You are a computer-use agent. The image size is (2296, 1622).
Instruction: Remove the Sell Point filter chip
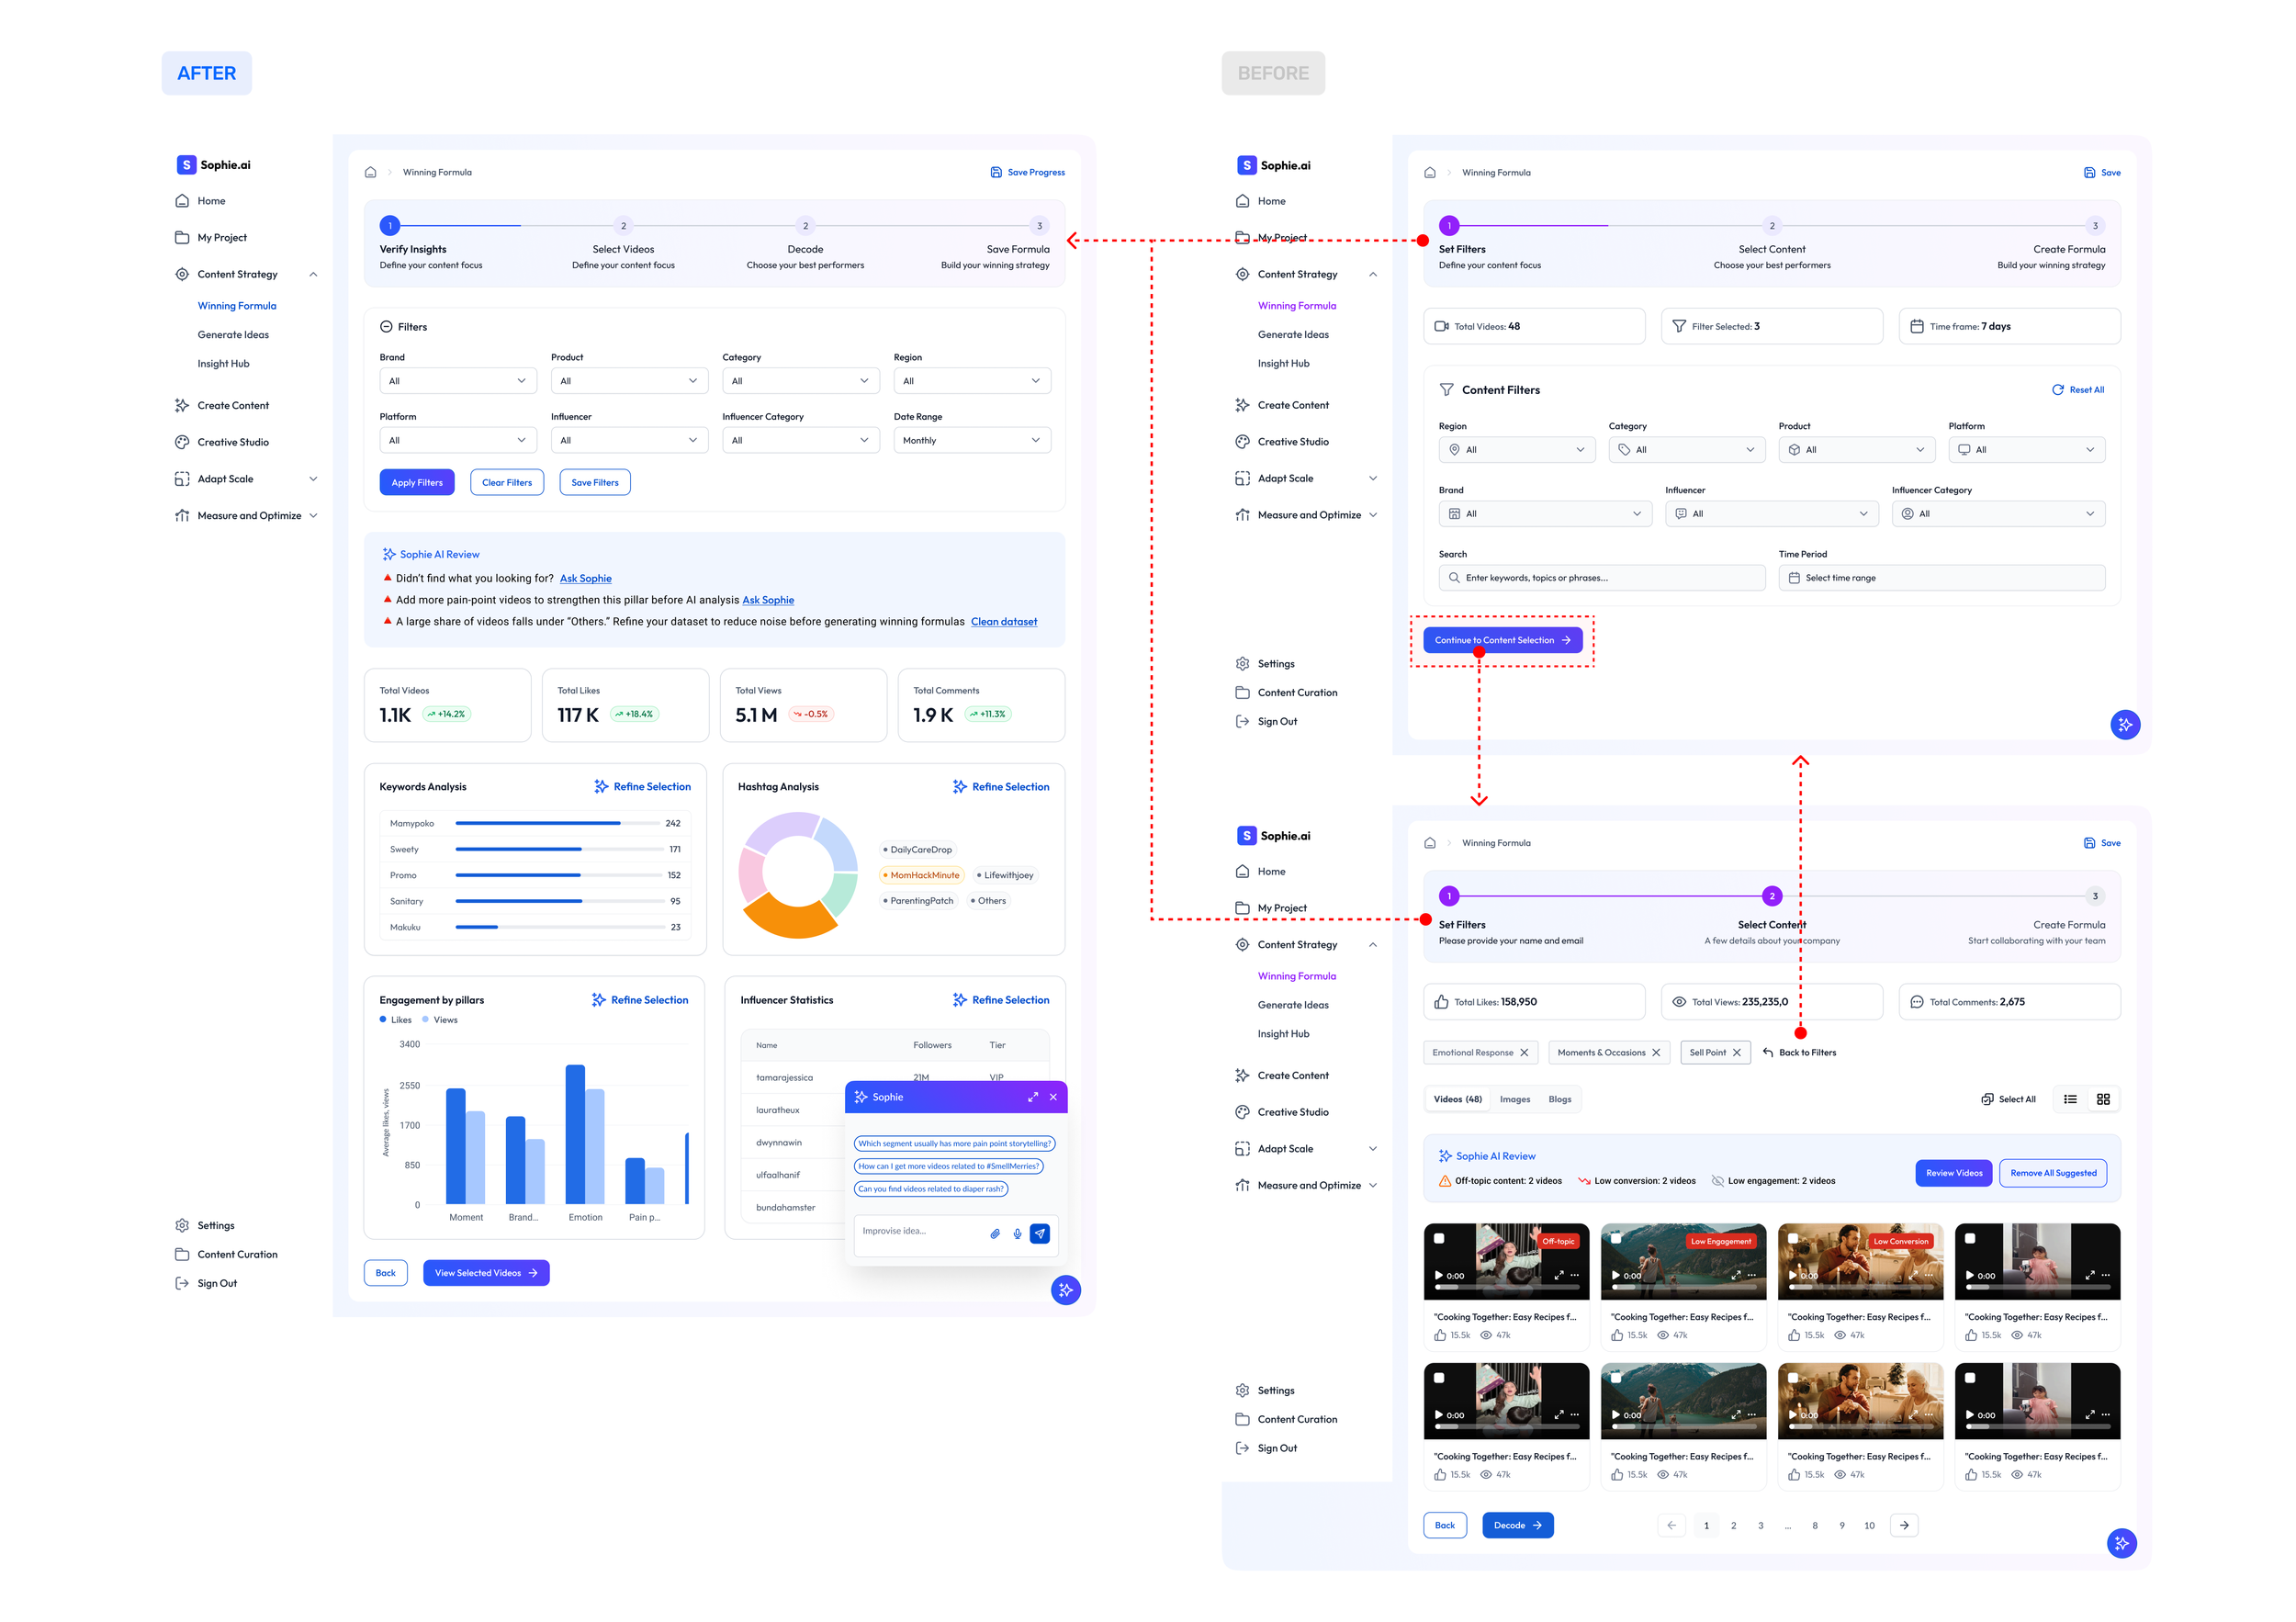pyautogui.click(x=1737, y=1052)
